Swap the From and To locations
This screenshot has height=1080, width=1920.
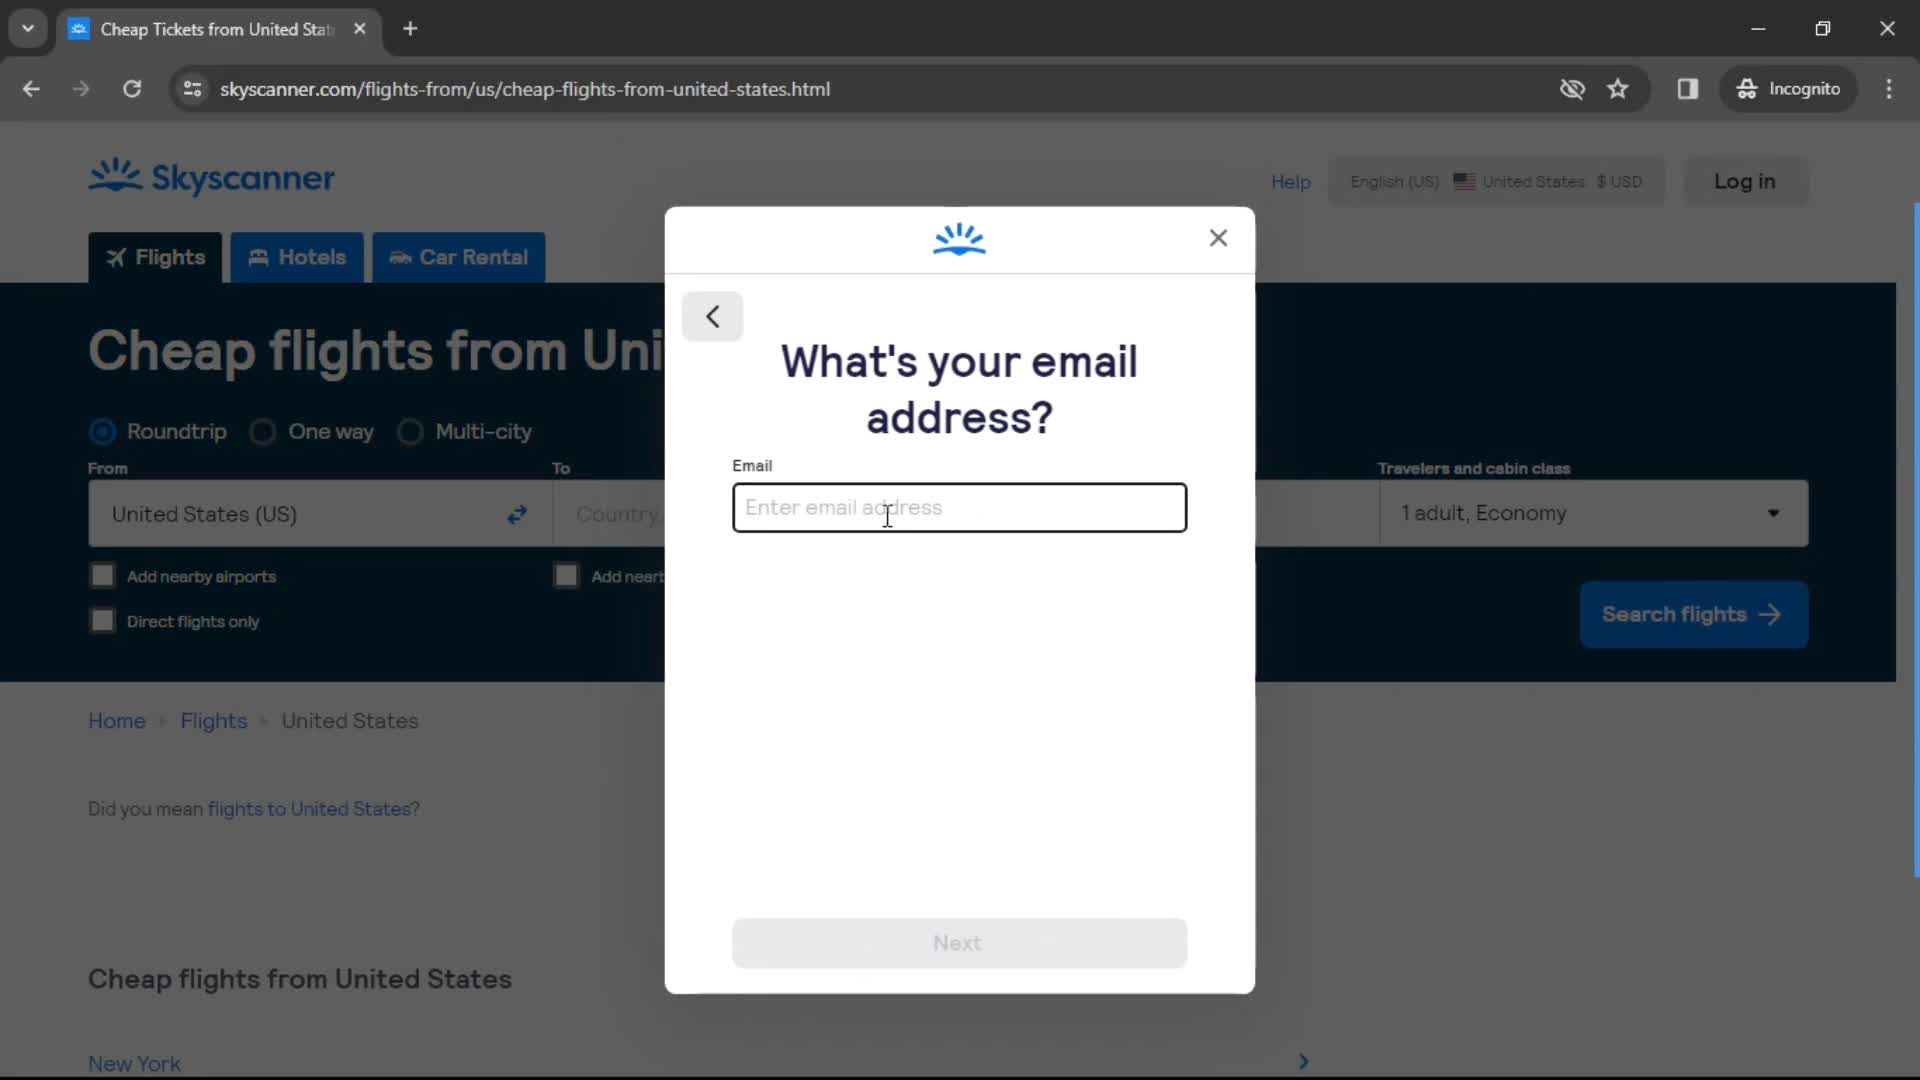point(516,514)
